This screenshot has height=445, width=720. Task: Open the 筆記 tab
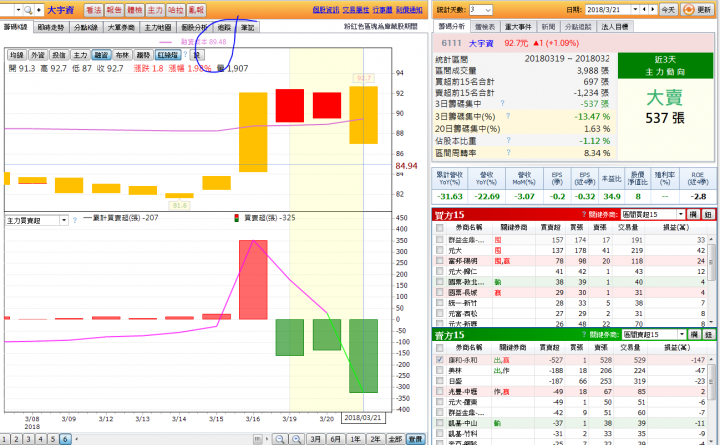[x=248, y=28]
